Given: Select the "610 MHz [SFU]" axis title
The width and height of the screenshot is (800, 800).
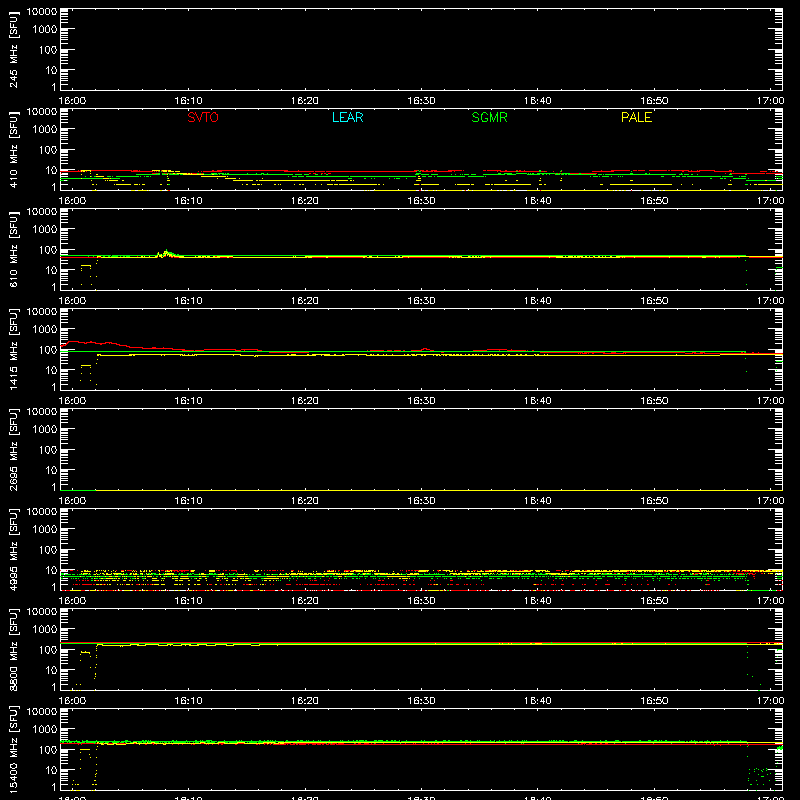Looking at the screenshot, I should click(13, 249).
